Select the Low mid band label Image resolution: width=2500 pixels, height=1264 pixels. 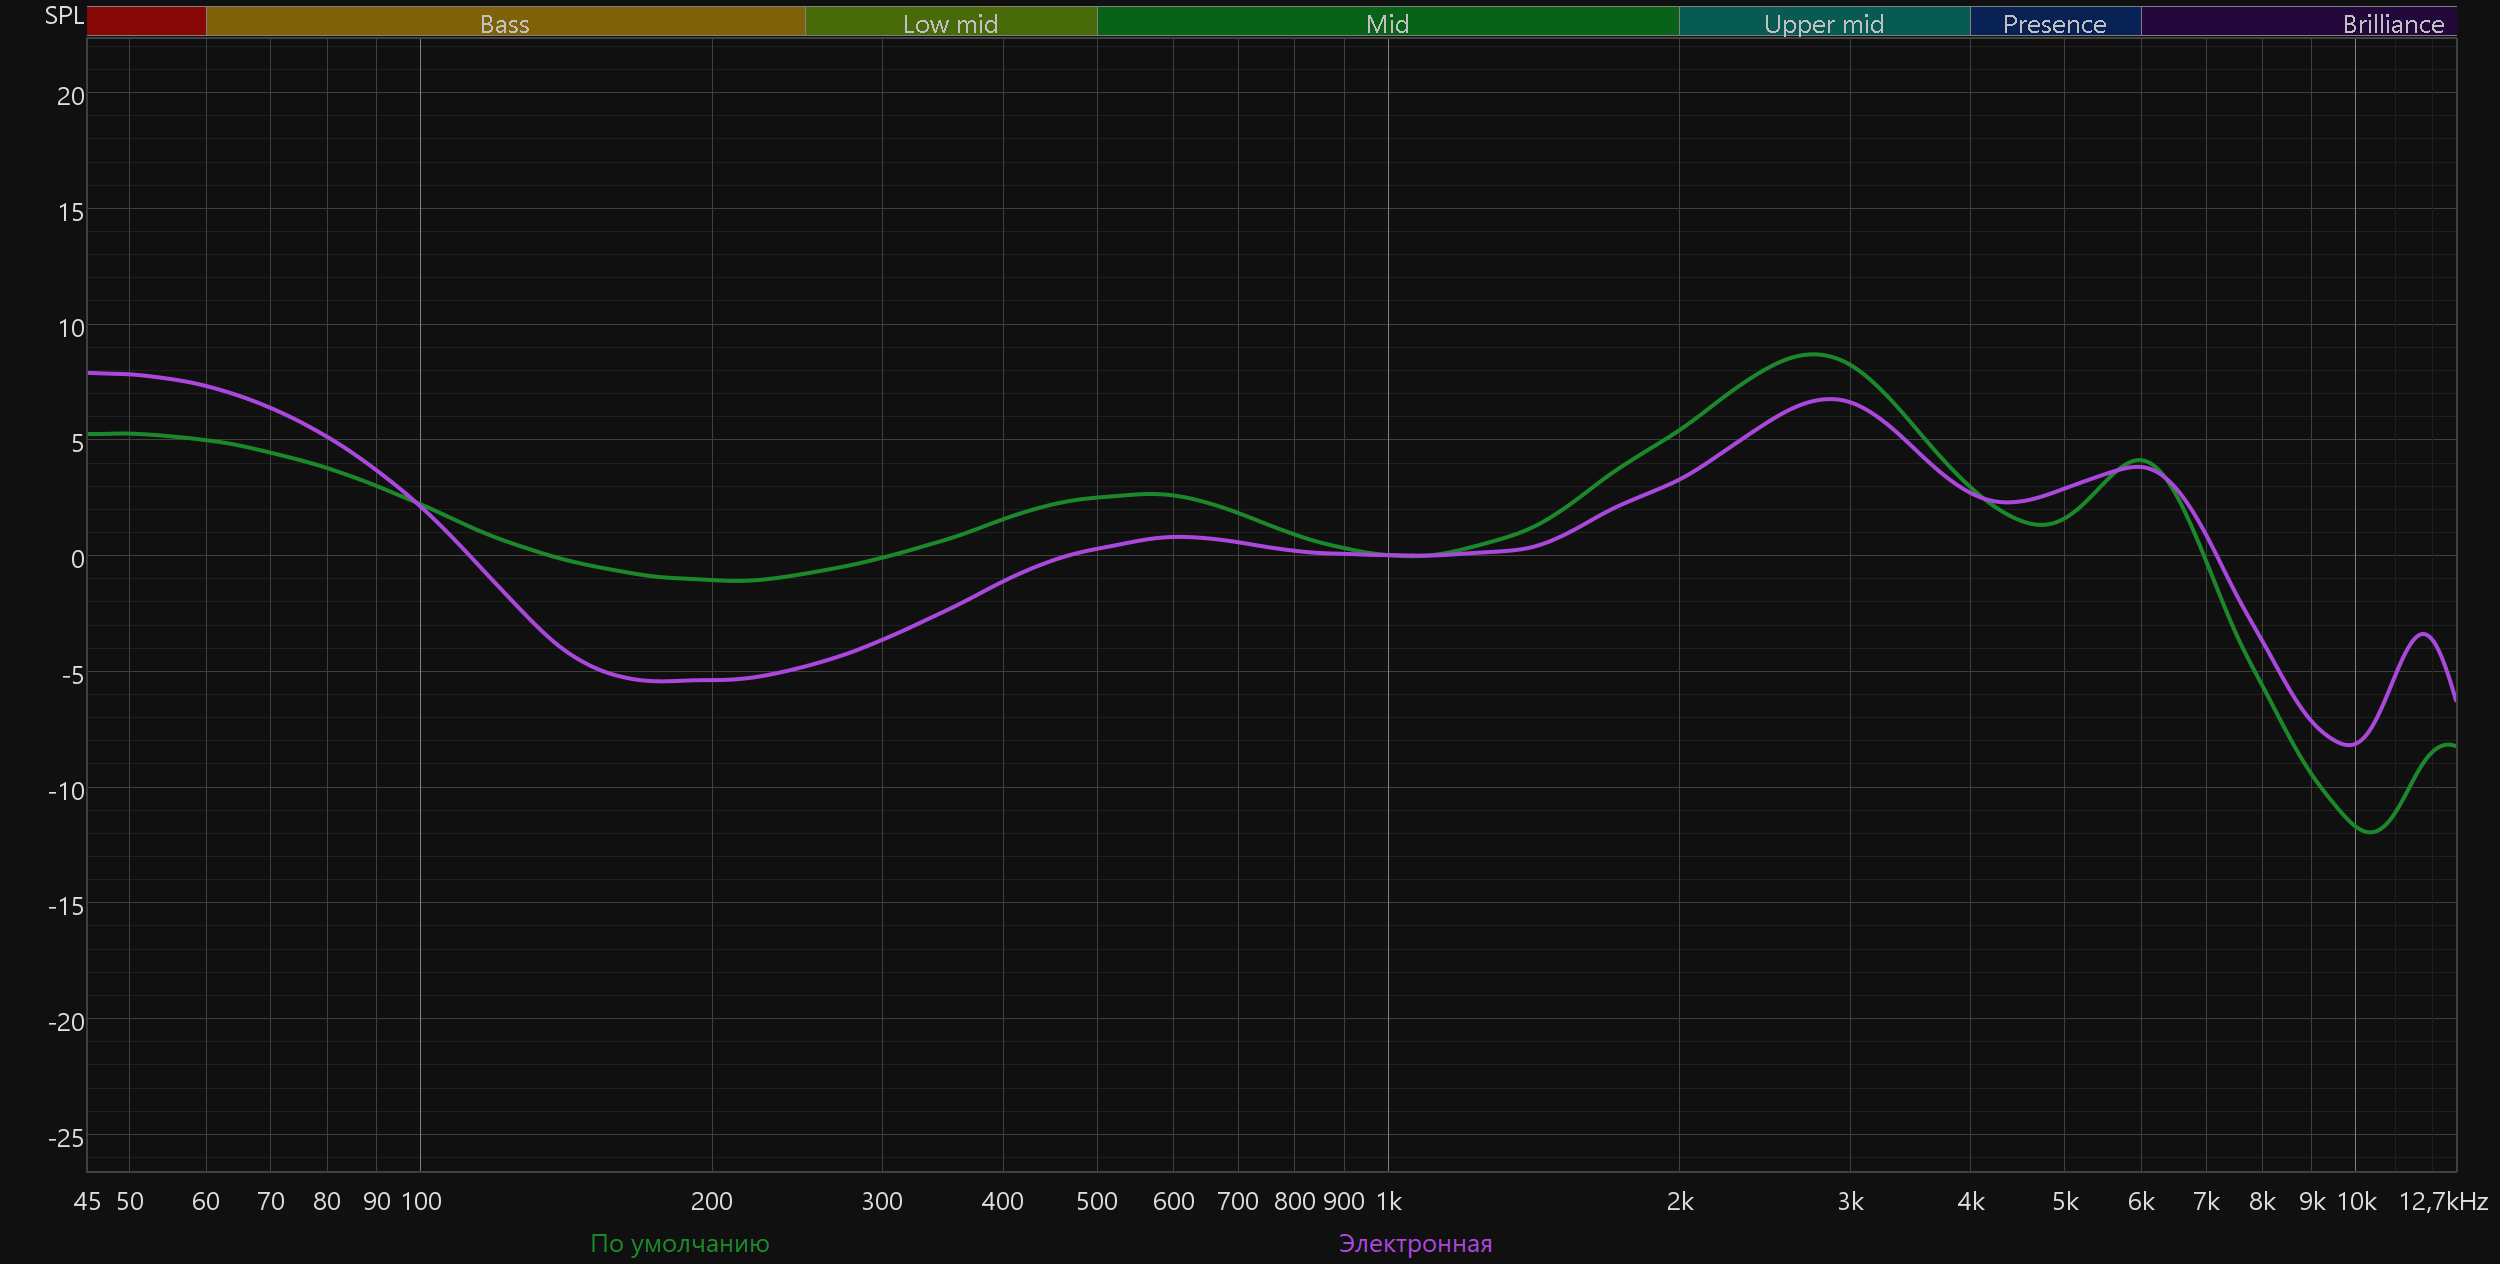pyautogui.click(x=950, y=24)
